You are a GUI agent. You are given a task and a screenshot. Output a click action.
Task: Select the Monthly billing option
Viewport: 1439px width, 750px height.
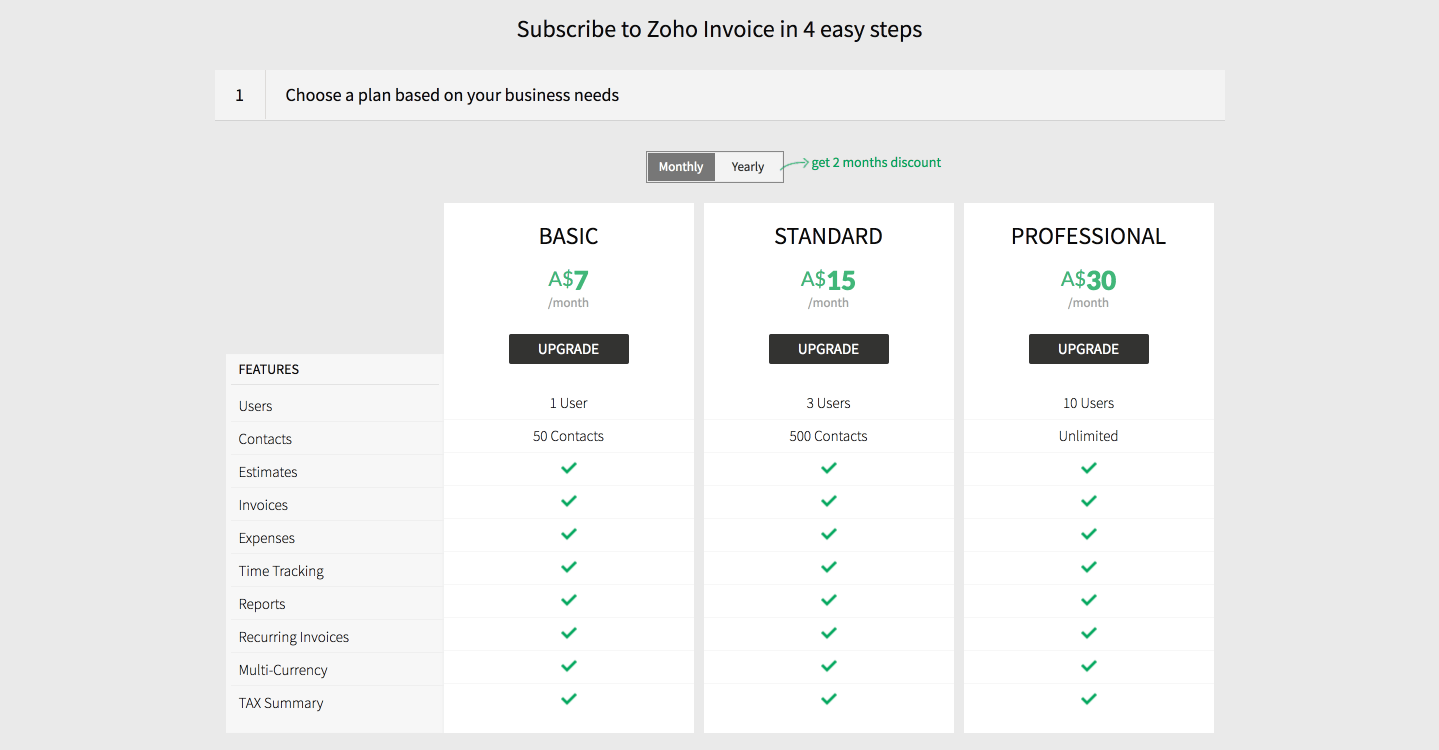coord(680,166)
